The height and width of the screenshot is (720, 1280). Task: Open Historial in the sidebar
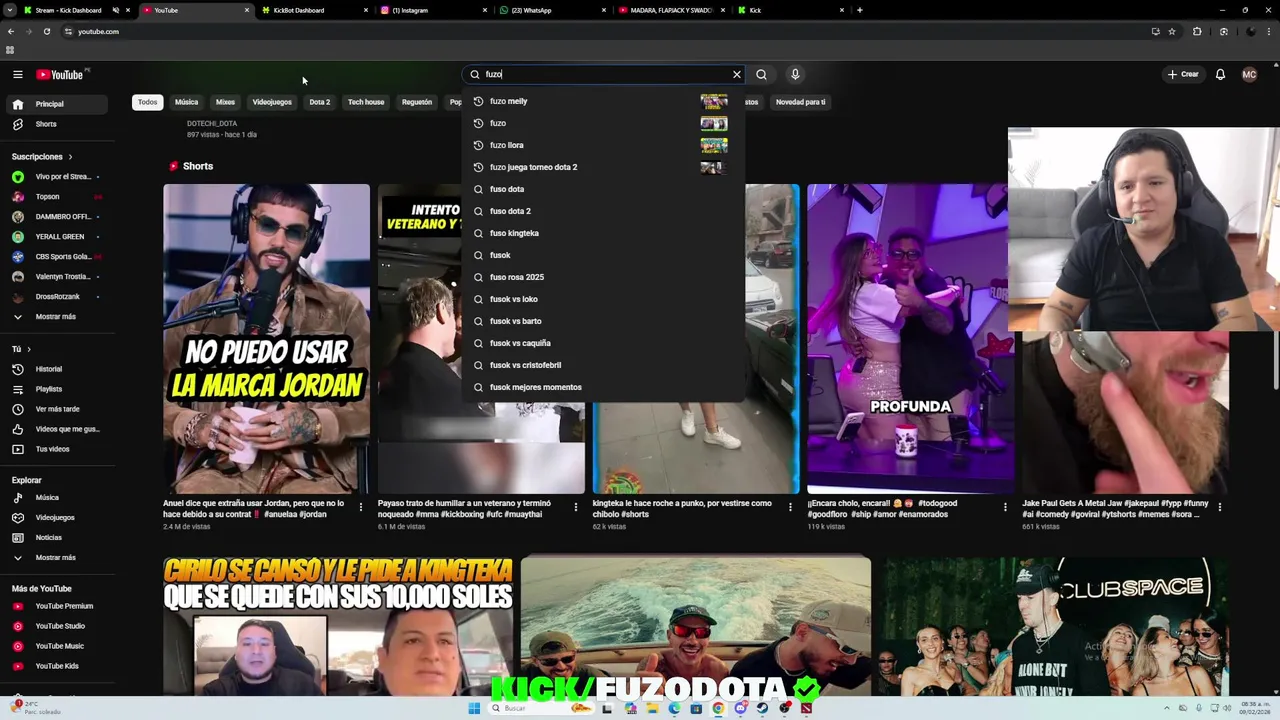[x=58, y=369]
